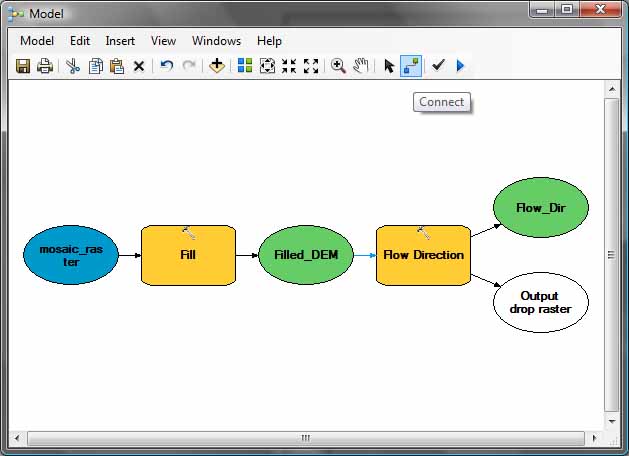Click the Print icon in toolbar
This screenshot has height=456, width=629.
click(x=44, y=66)
